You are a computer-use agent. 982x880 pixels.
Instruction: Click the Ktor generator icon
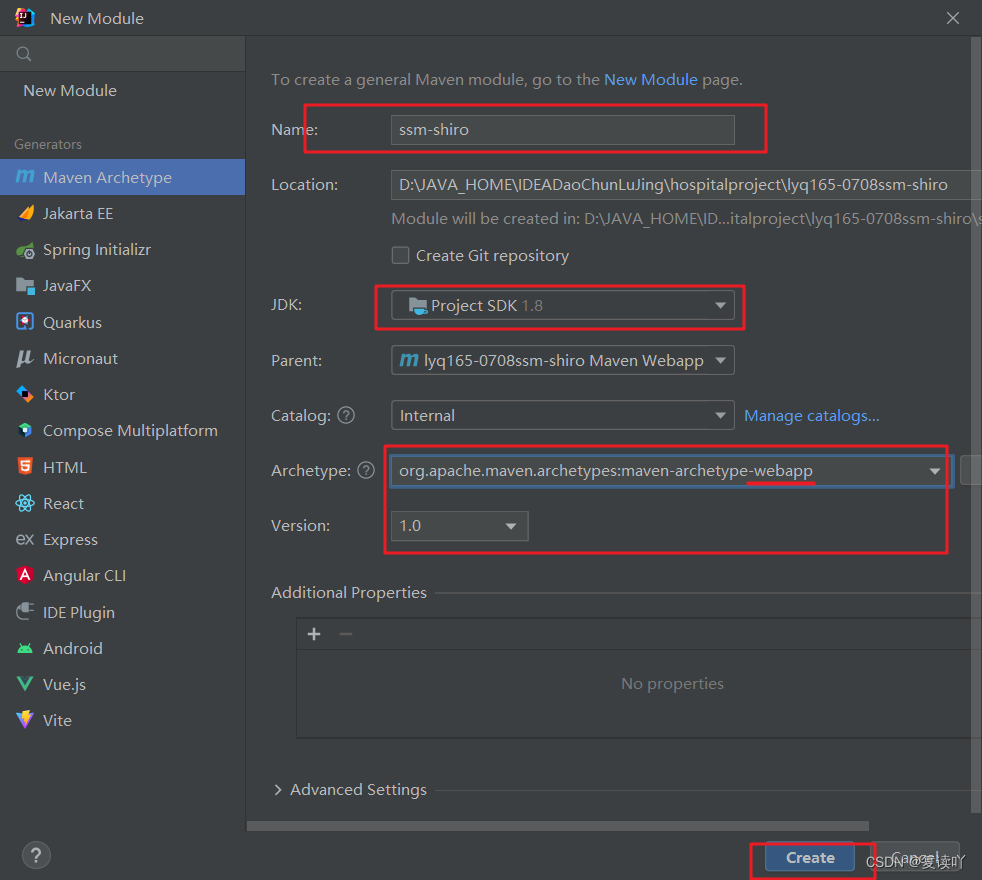25,394
